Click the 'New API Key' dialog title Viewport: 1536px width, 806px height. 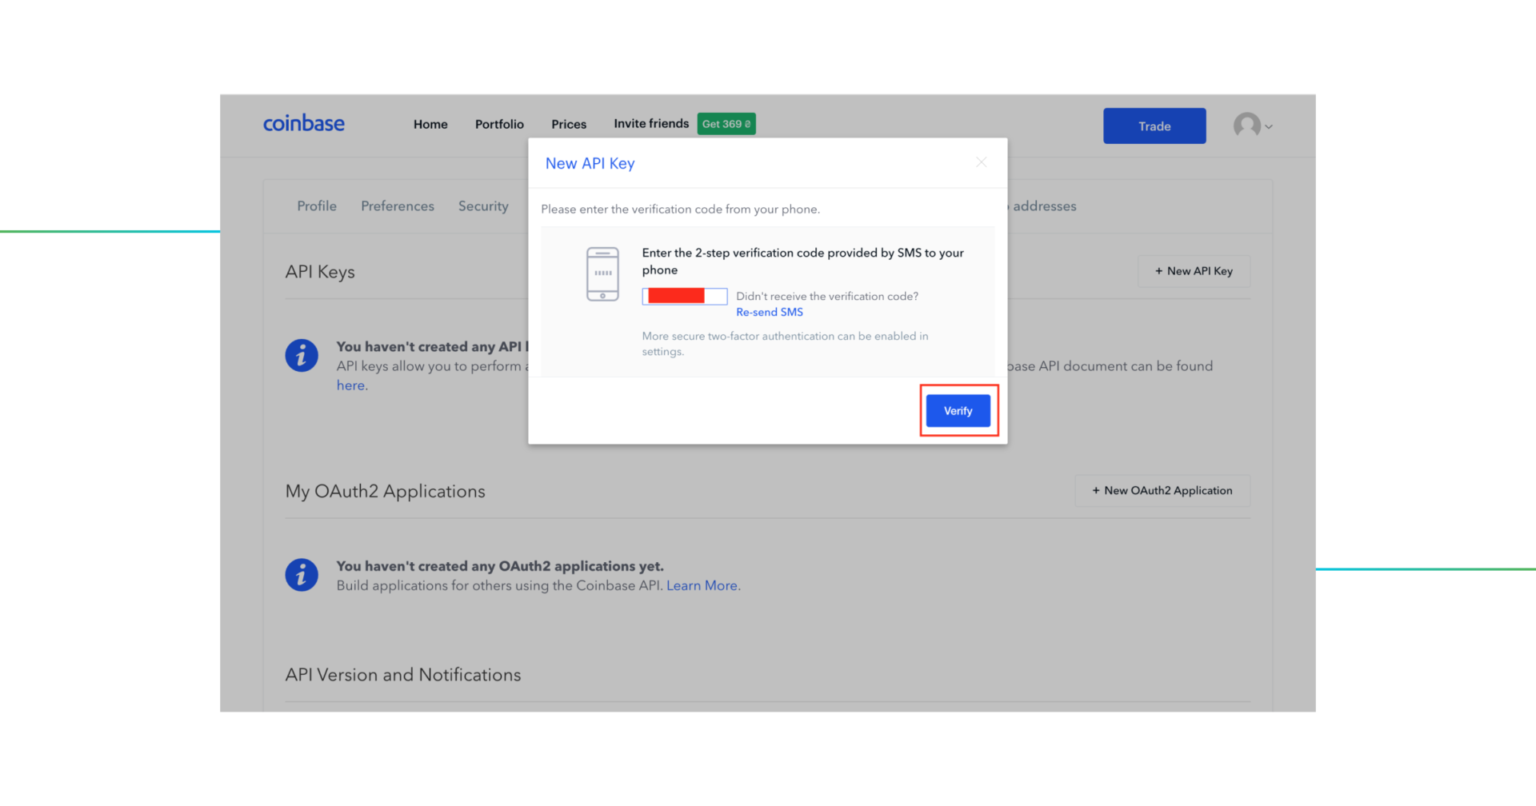click(x=590, y=163)
